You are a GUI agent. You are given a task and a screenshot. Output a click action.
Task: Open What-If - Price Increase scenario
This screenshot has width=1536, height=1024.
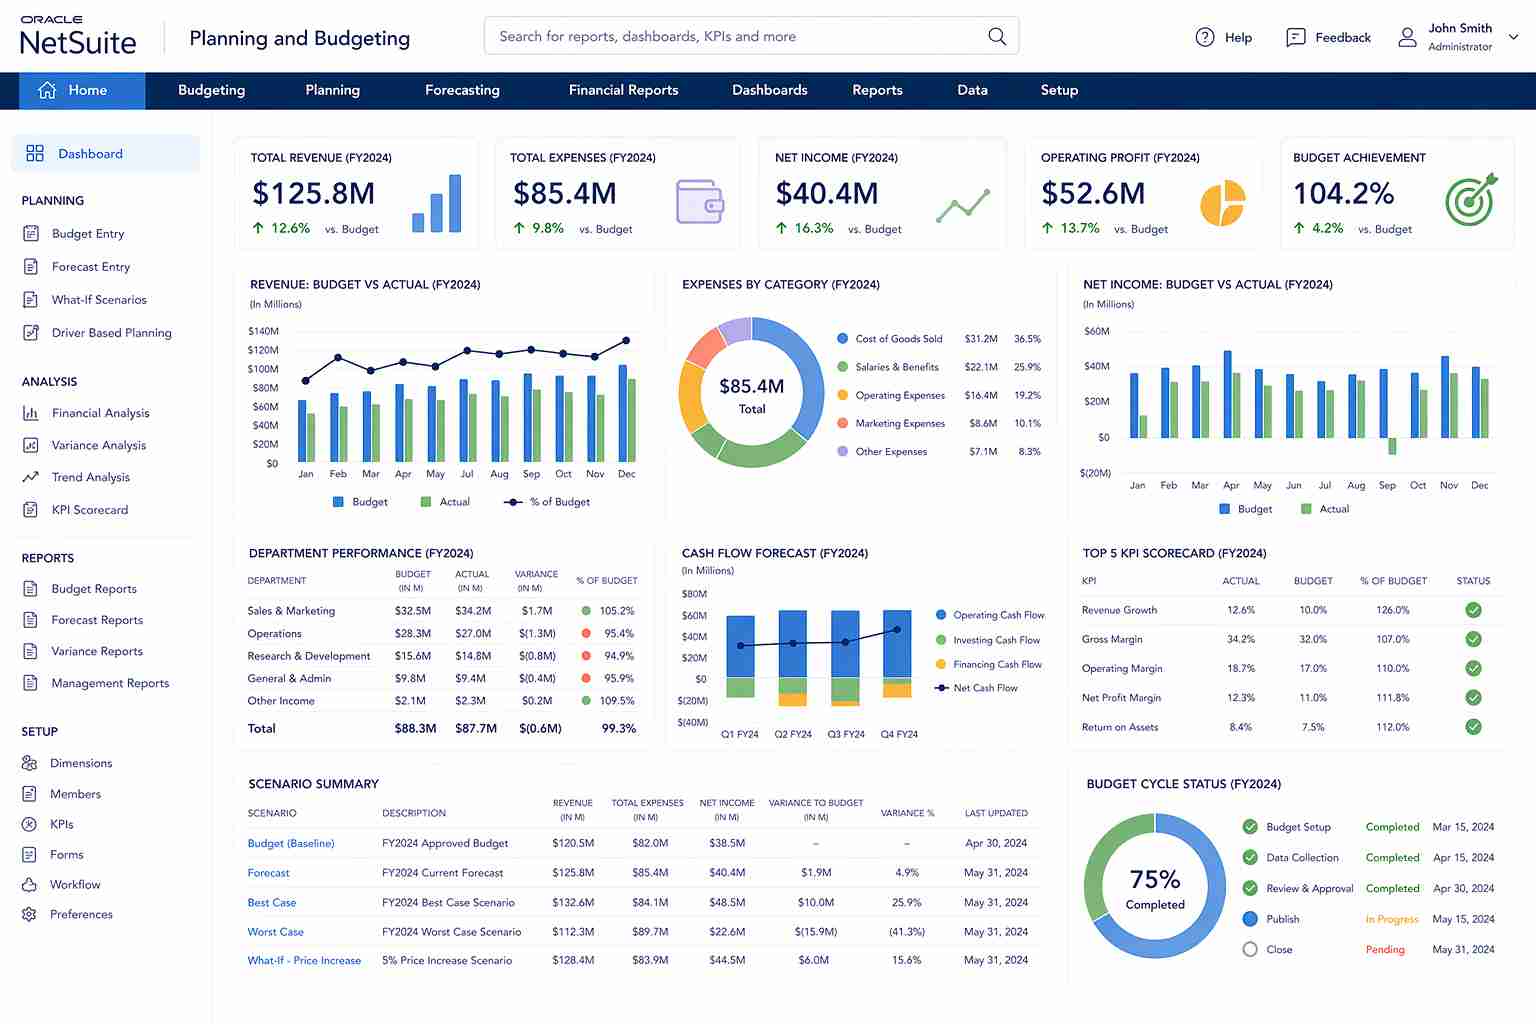304,960
